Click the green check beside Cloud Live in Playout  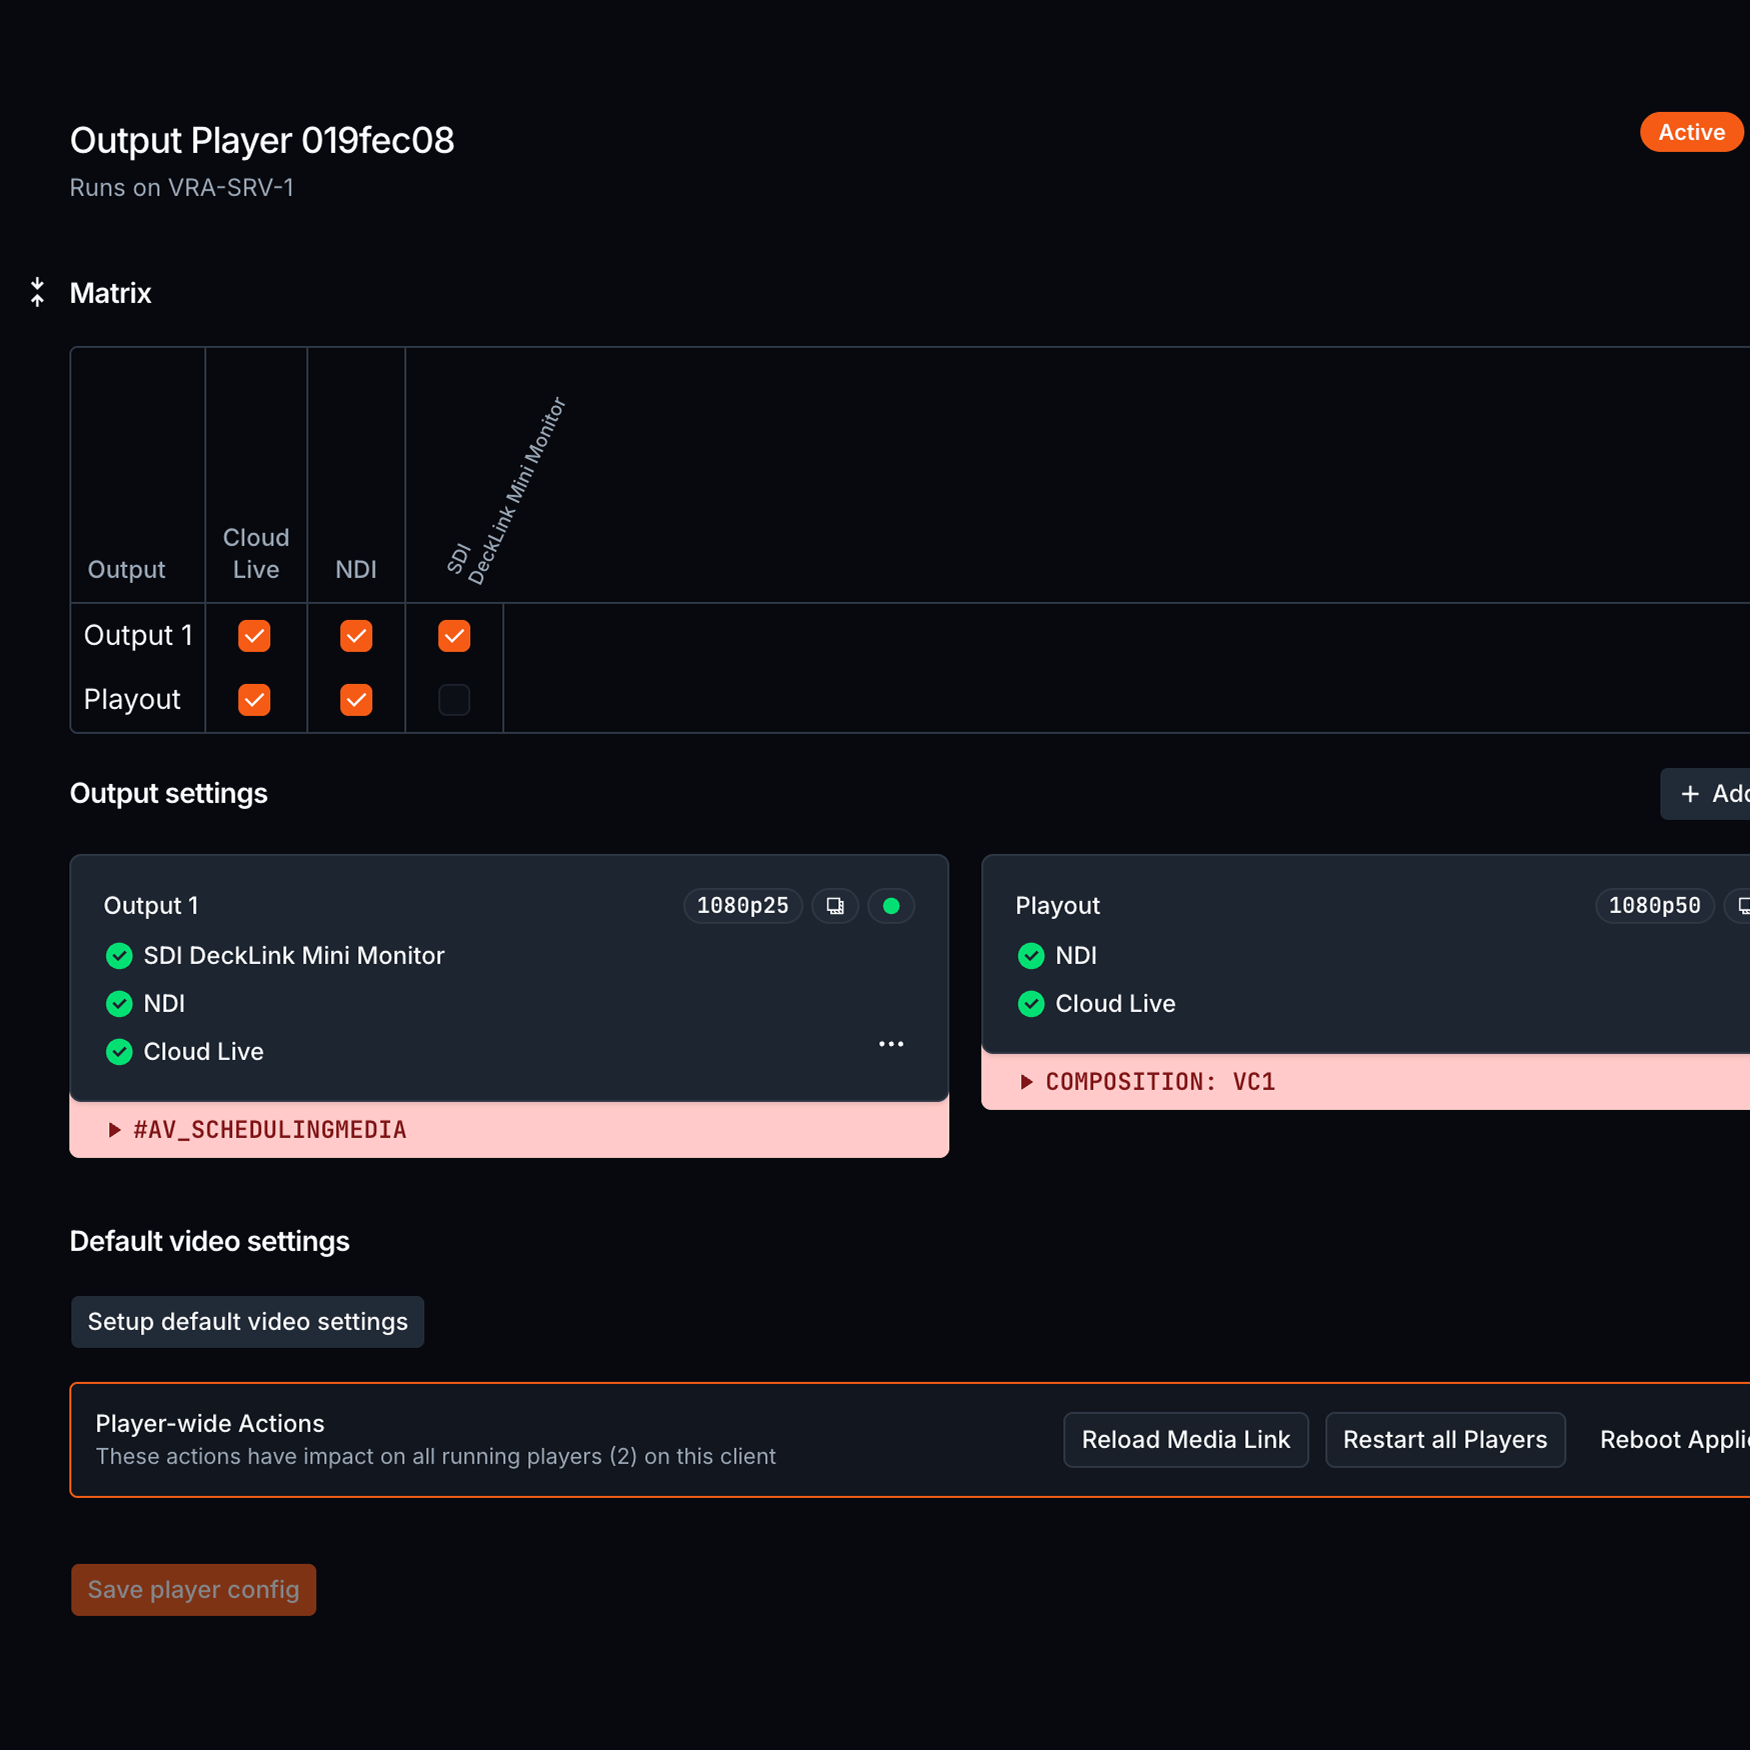tap(1031, 1004)
